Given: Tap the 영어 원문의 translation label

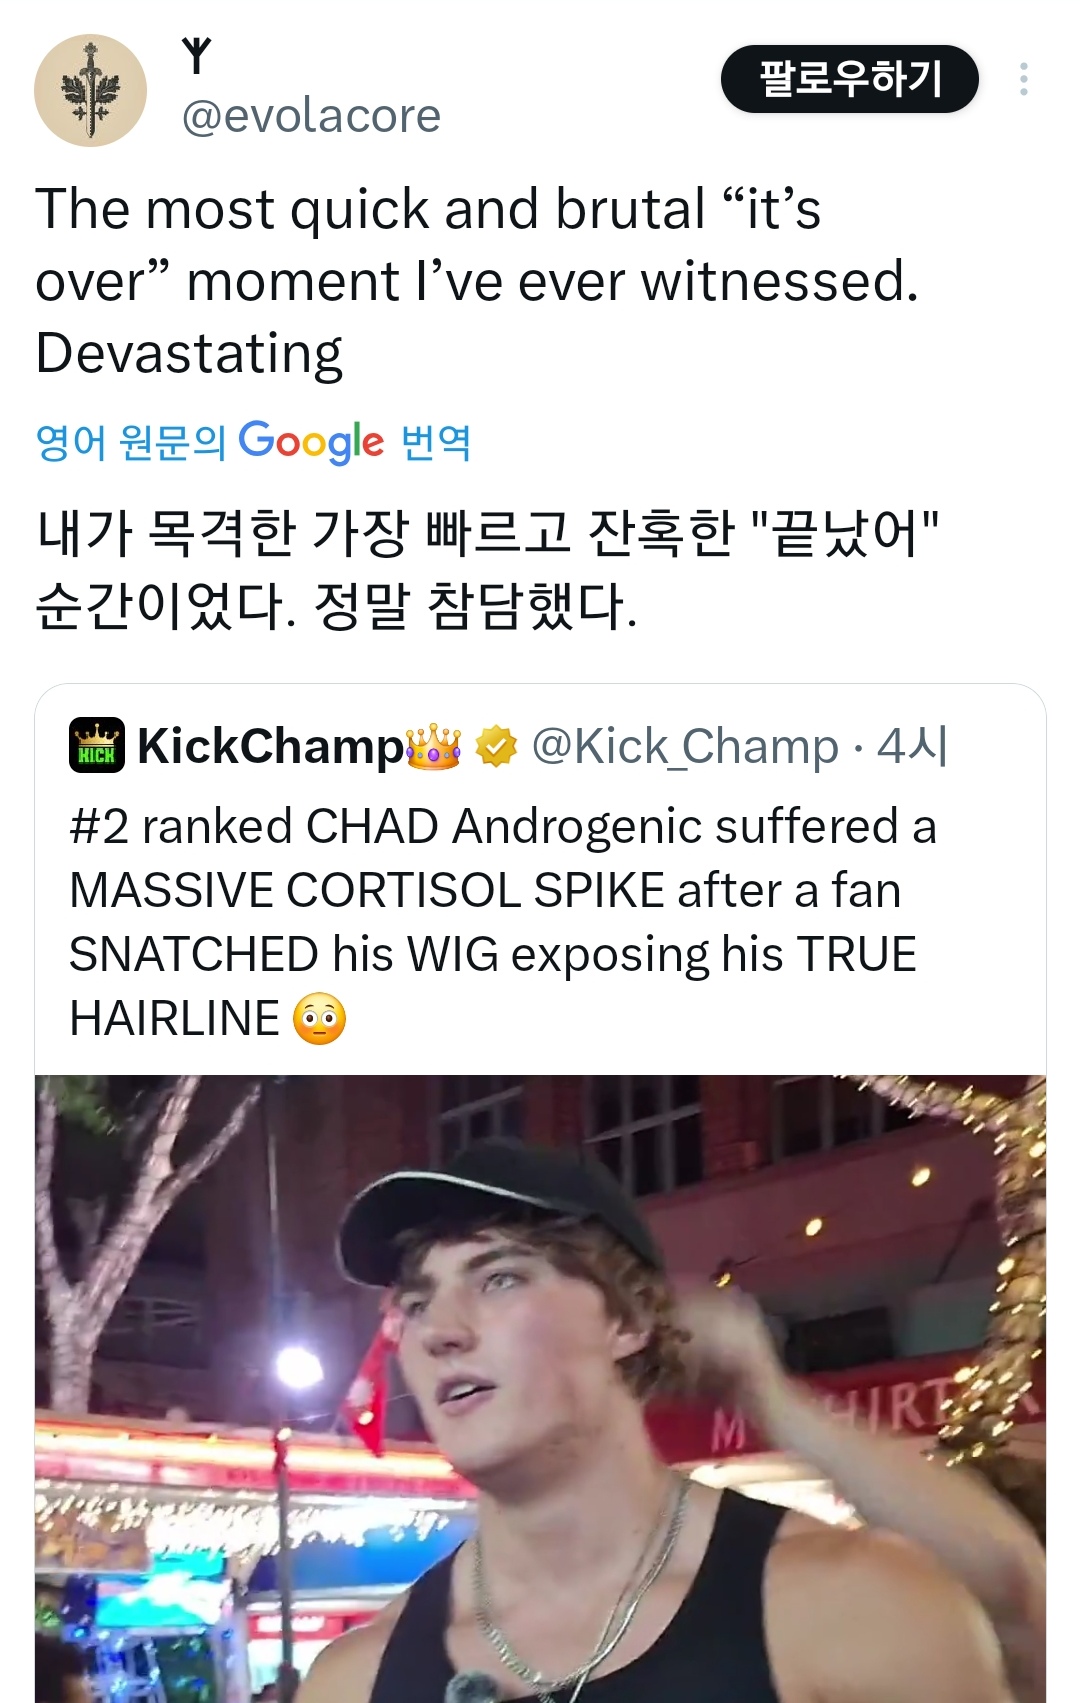Looking at the screenshot, I should (131, 441).
